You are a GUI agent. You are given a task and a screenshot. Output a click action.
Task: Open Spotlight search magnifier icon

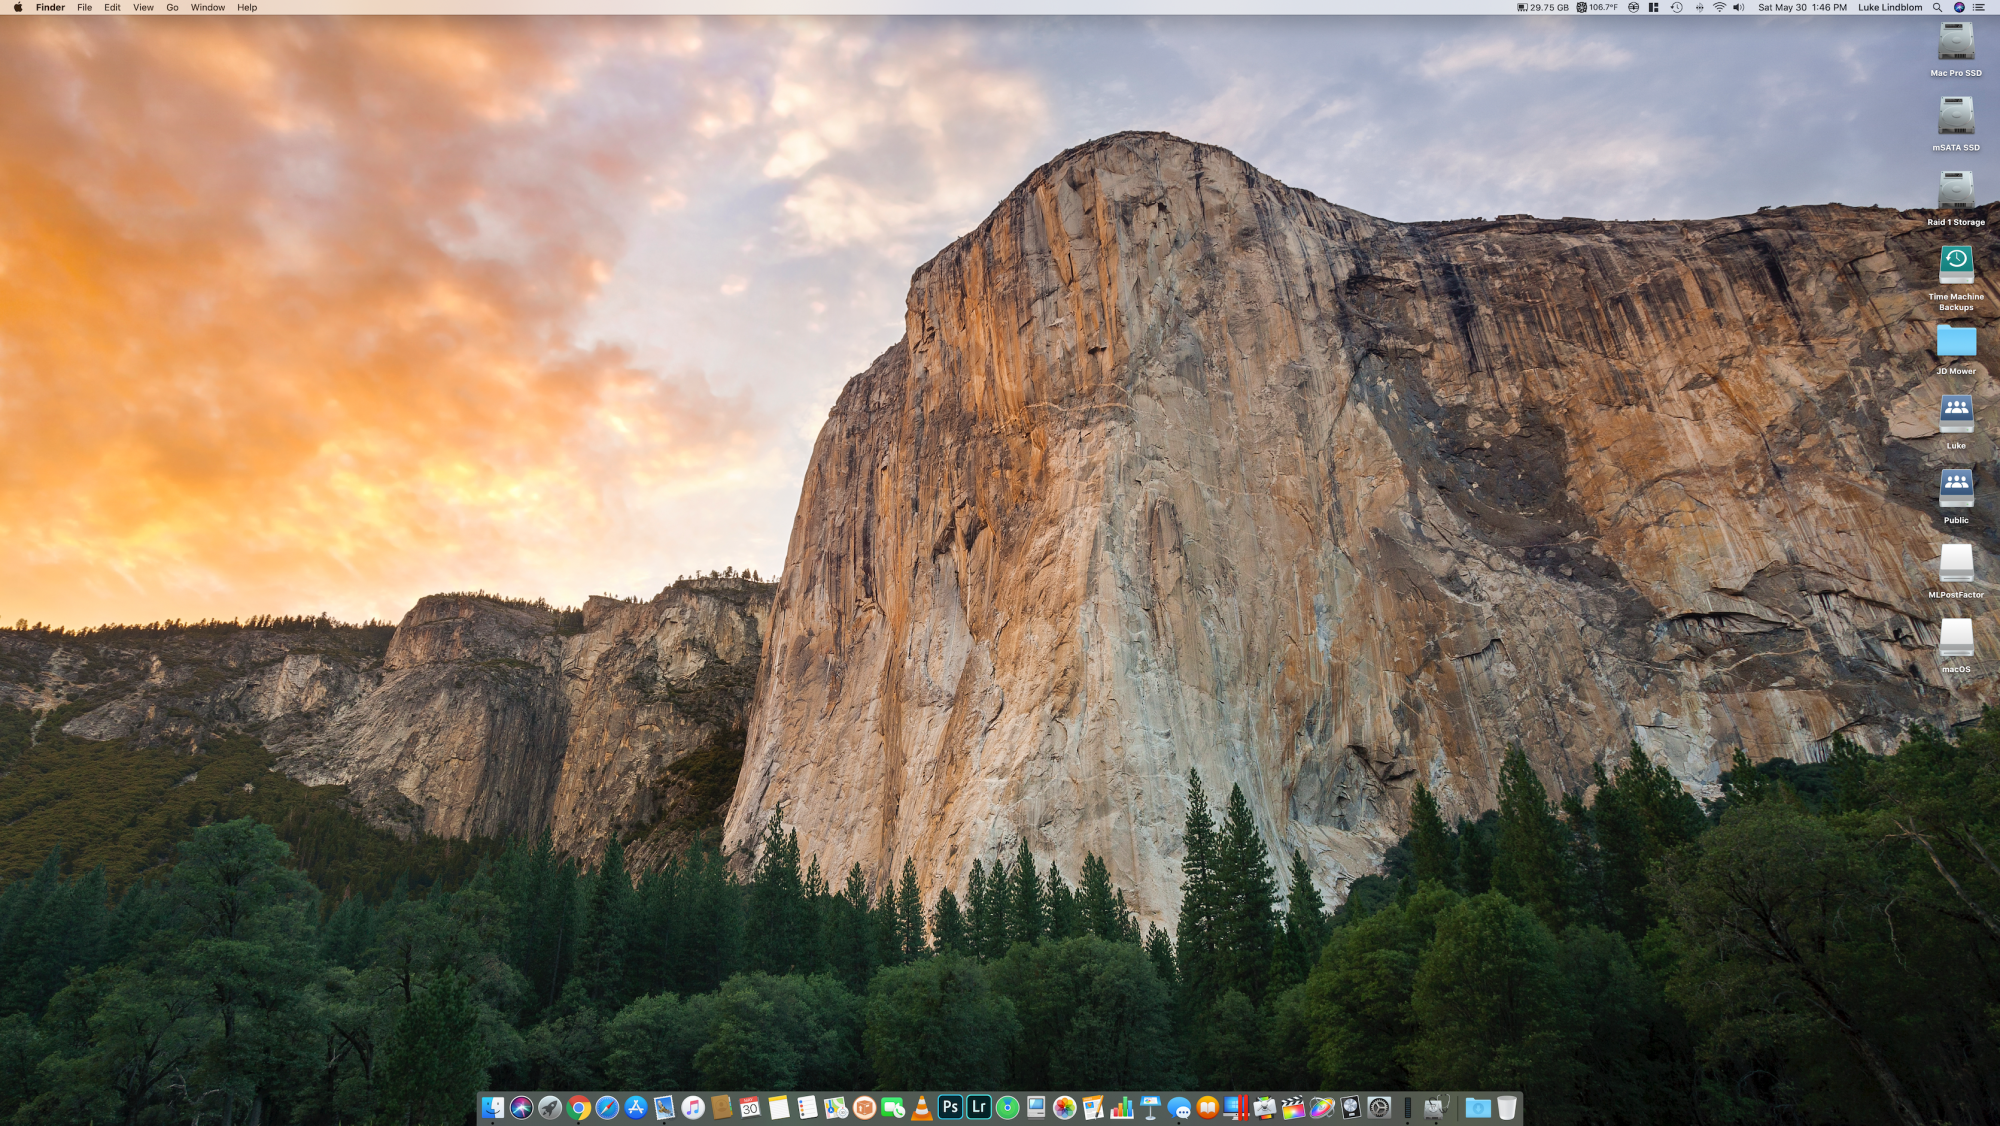[1937, 7]
